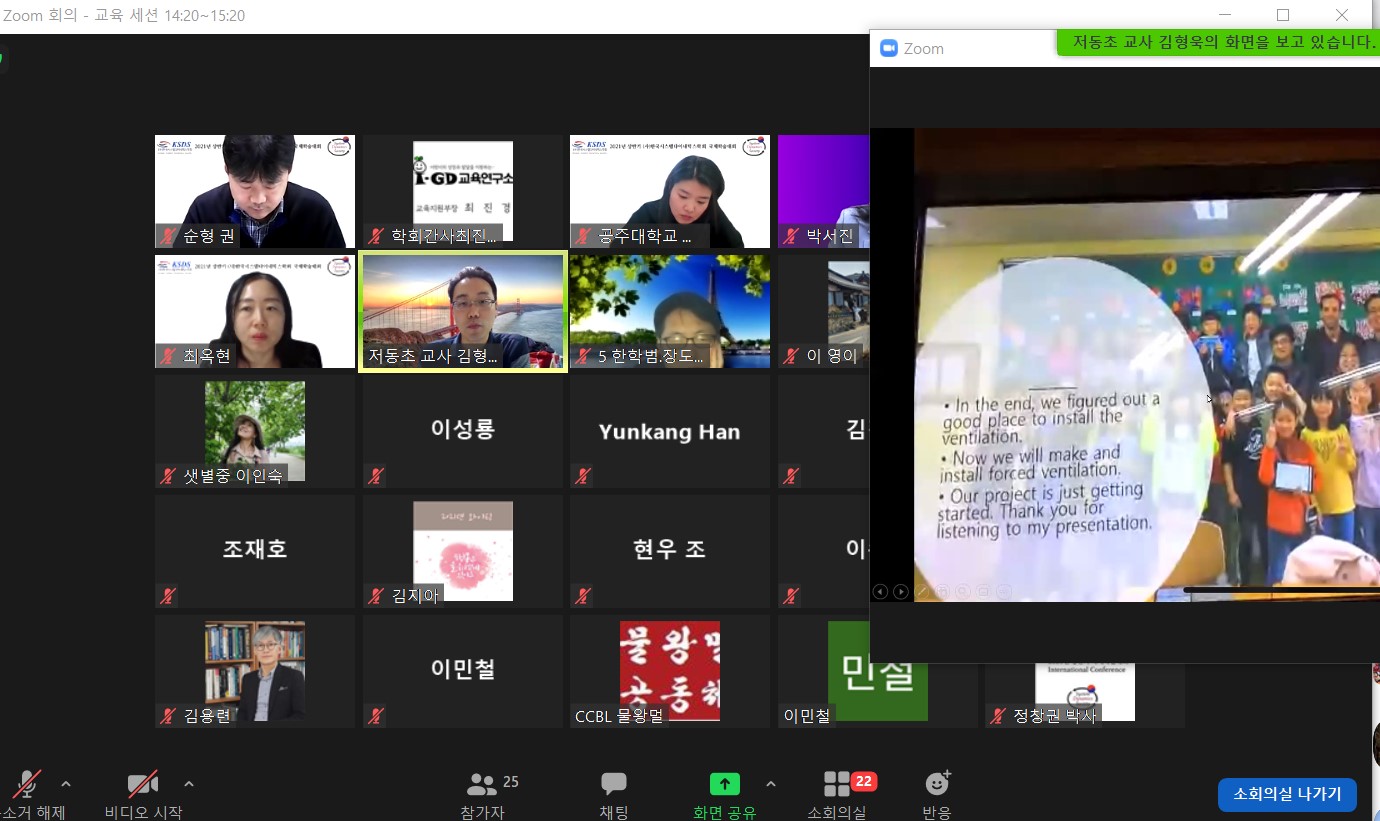
Task: Click the green screen-viewing notification banner
Action: tap(1217, 42)
